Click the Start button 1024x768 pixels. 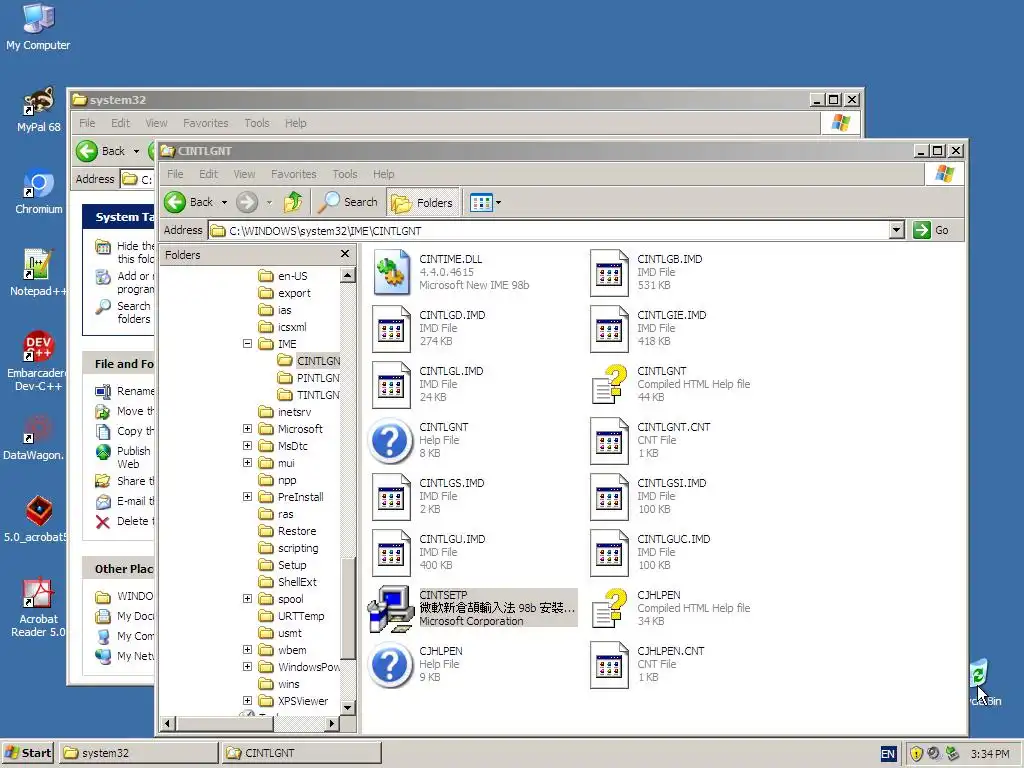[x=27, y=753]
